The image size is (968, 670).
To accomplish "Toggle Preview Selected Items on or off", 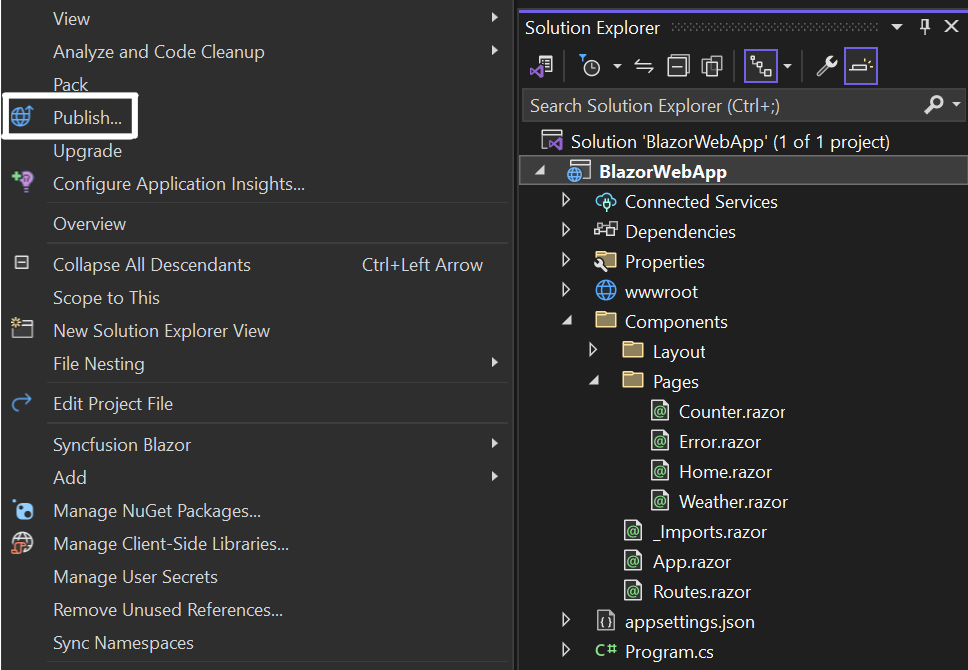I will (x=860, y=66).
